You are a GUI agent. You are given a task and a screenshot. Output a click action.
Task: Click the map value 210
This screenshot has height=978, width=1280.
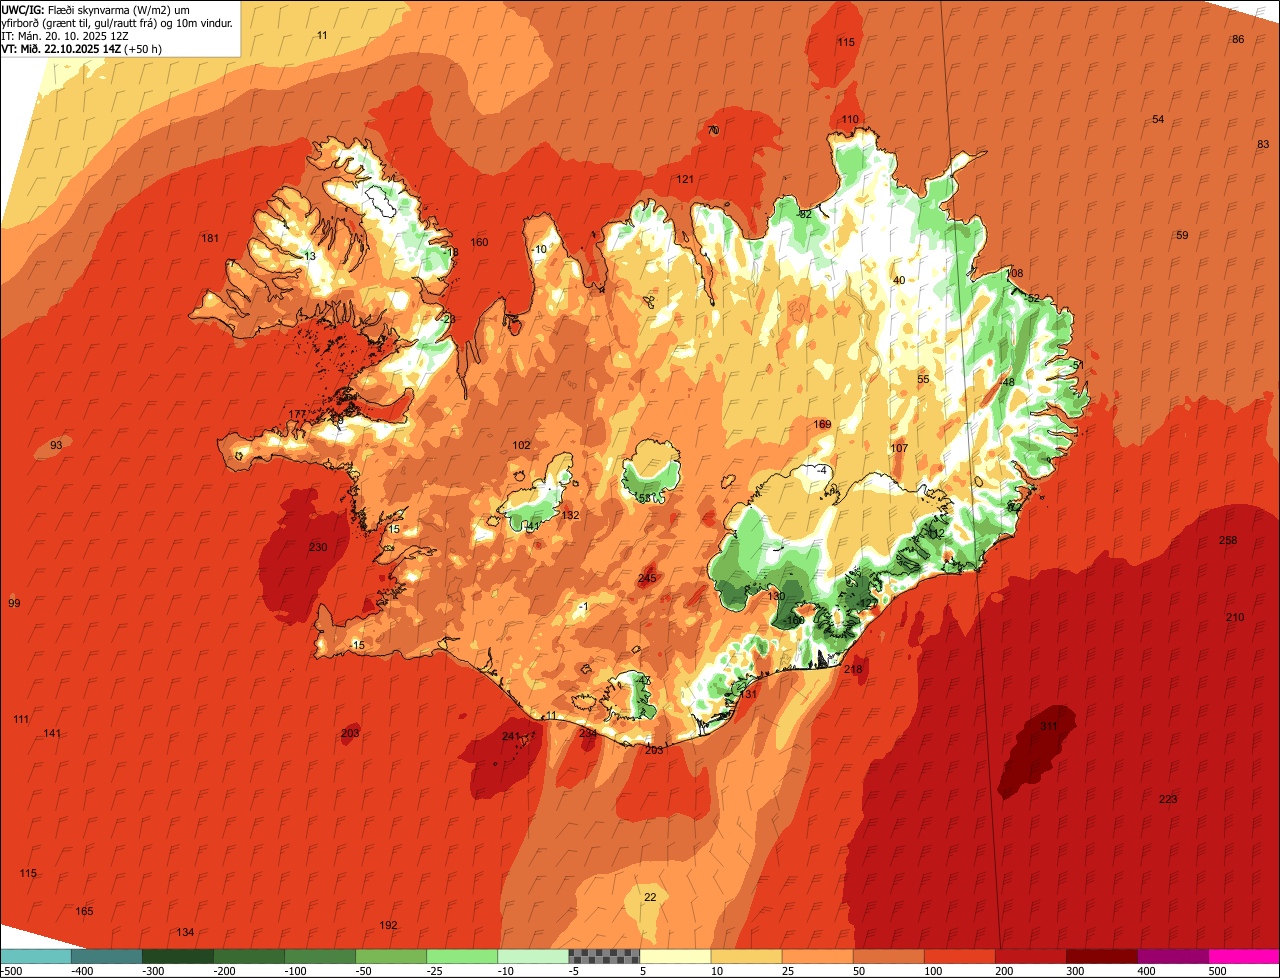coord(1235,617)
